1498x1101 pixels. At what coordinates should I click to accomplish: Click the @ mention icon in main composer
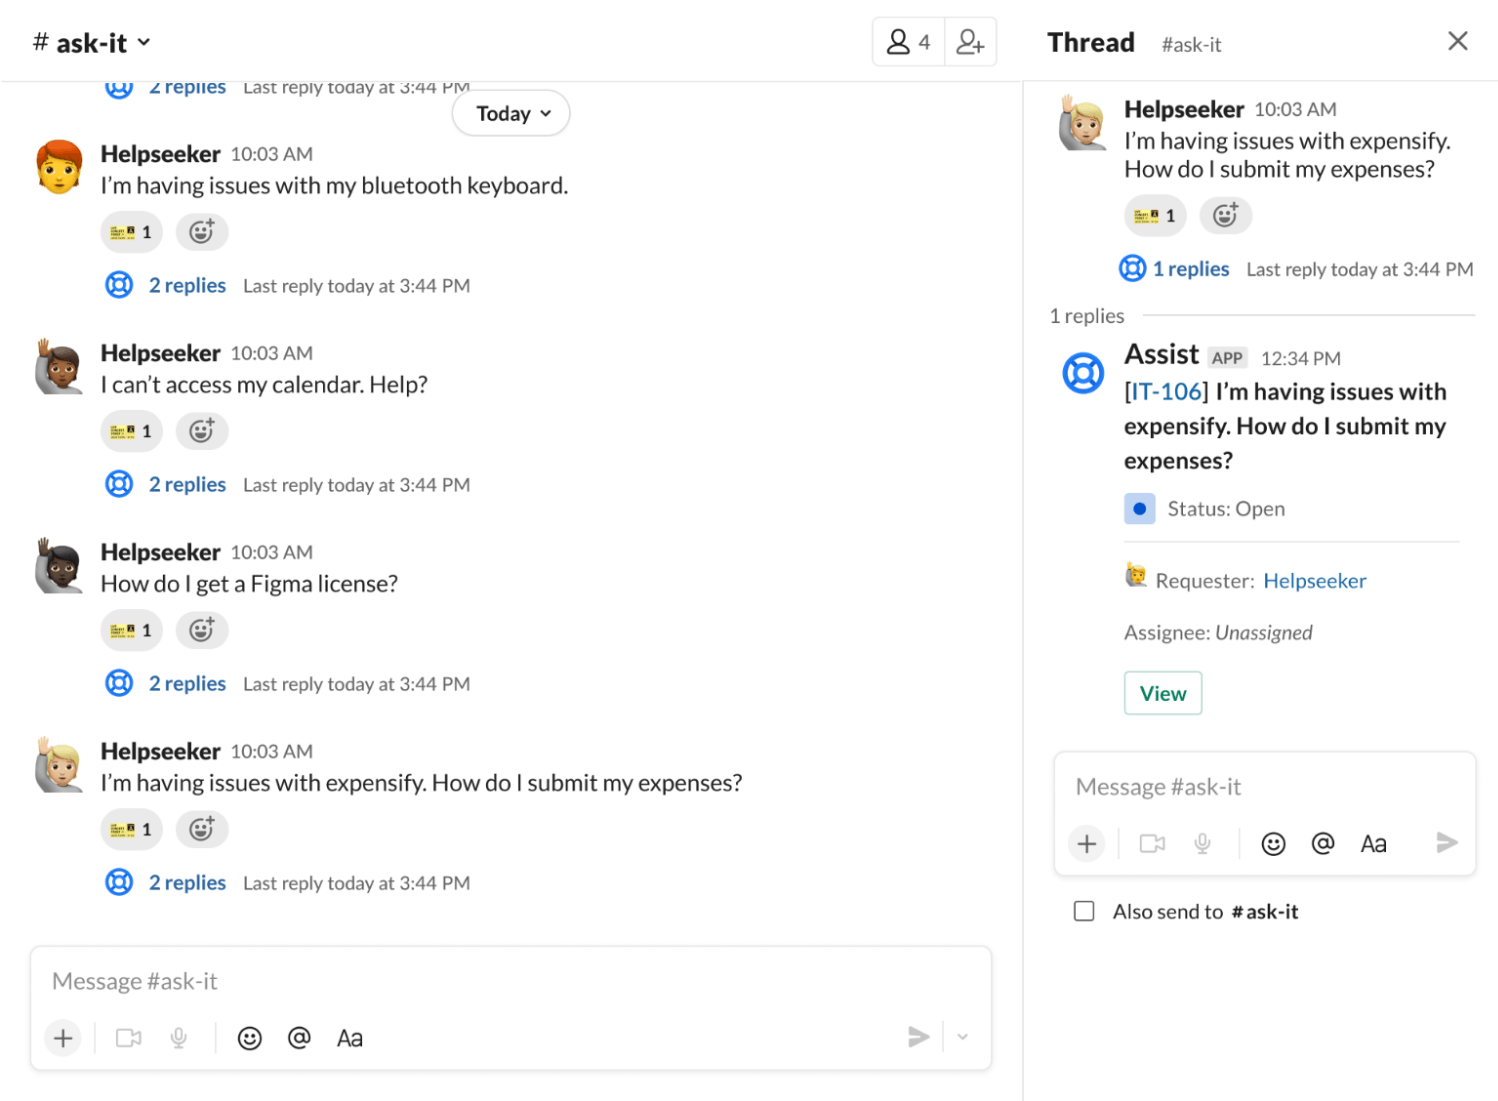(299, 1037)
